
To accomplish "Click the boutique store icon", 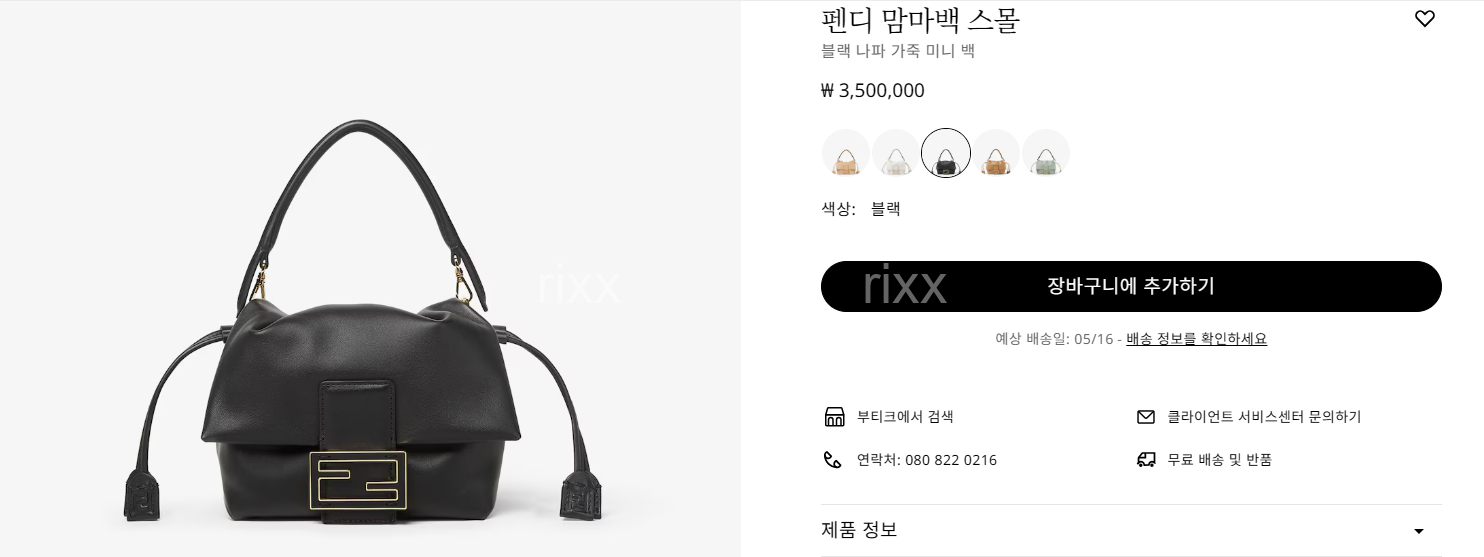I will point(834,417).
